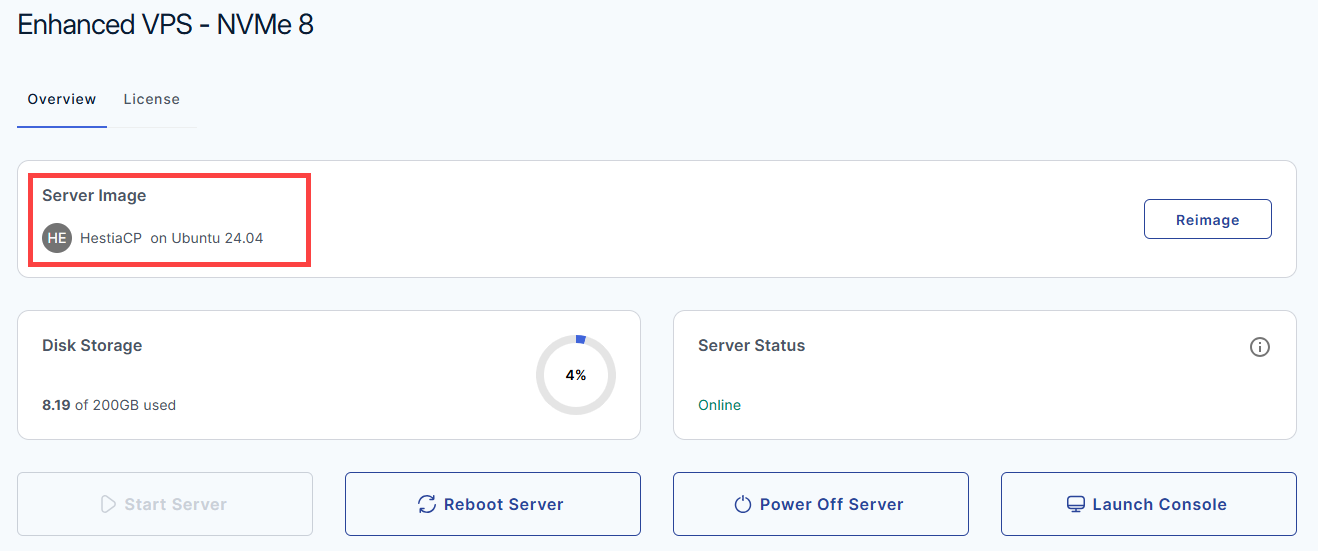This screenshot has width=1318, height=551.
Task: Click the info icon in Server Status
Action: [1260, 347]
